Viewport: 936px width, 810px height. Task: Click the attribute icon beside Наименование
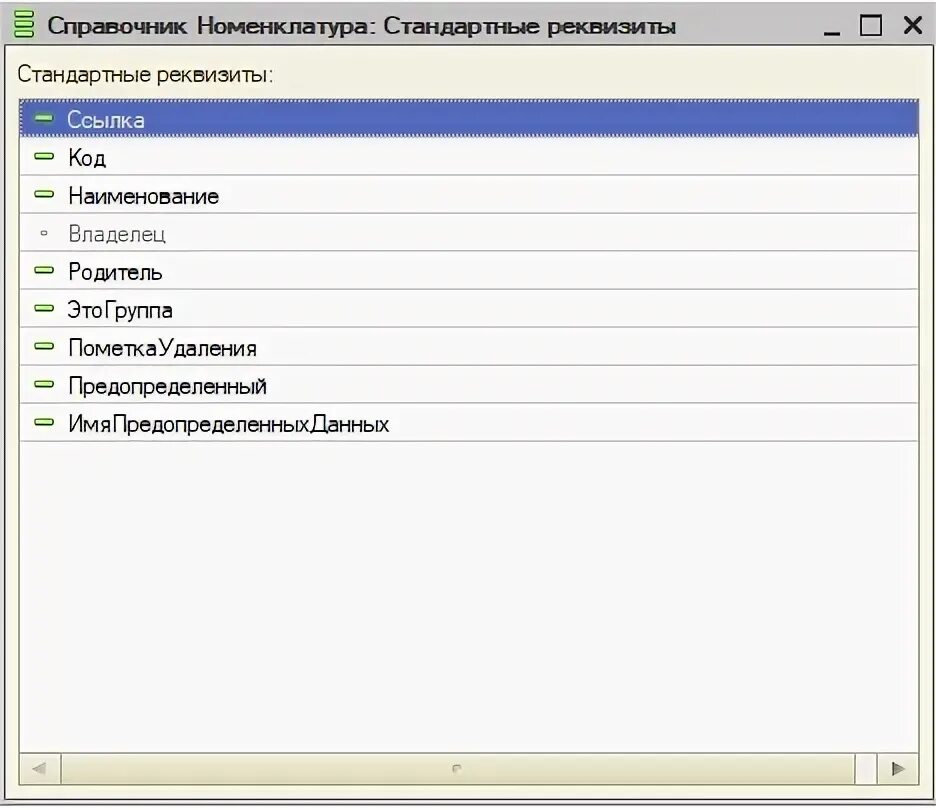(x=44, y=195)
